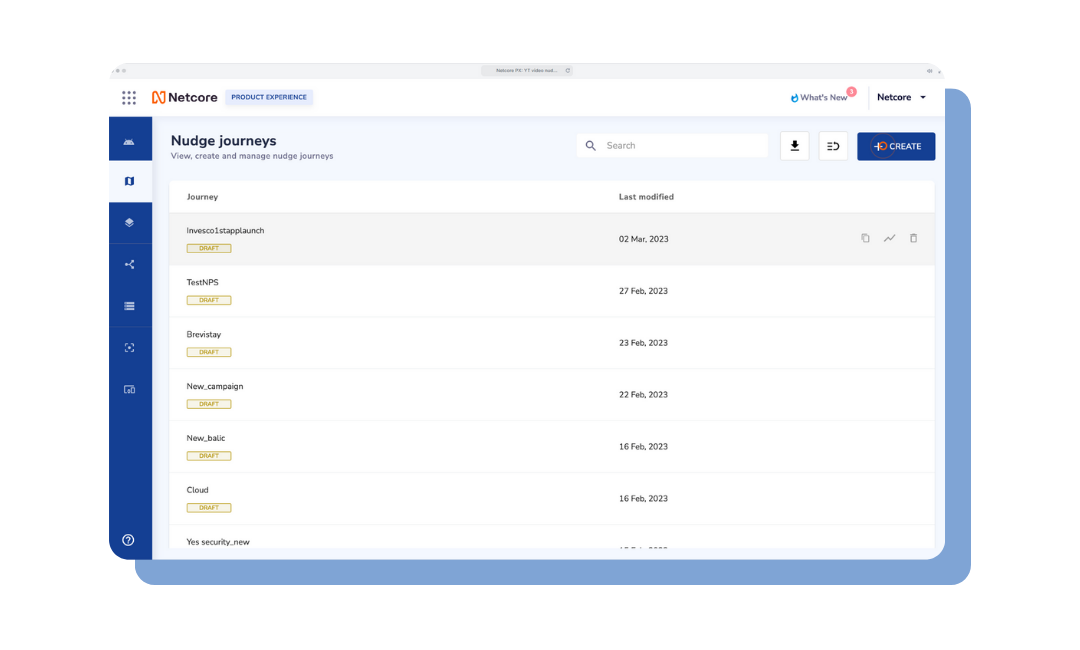View analytics for the Invesco1stapplaunch journey
Viewport: 1080px width, 650px height.
889,238
